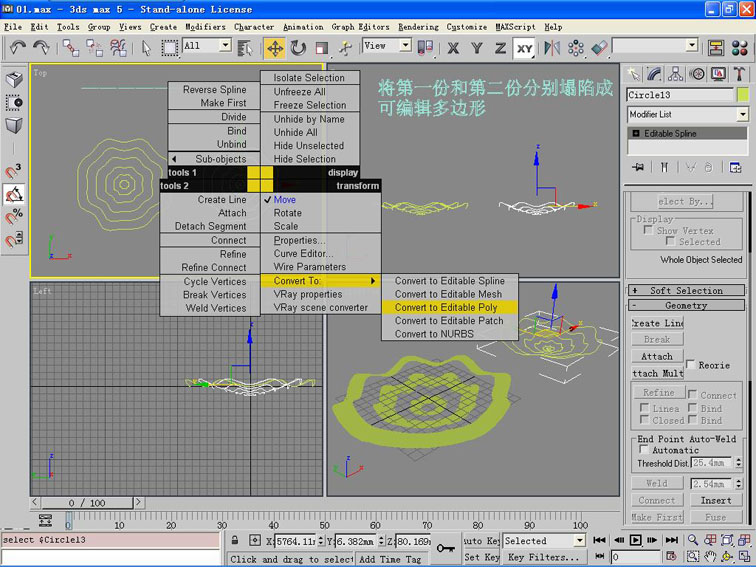Open the Display panel tab
Image resolution: width=756 pixels, height=567 pixels.
(718, 74)
